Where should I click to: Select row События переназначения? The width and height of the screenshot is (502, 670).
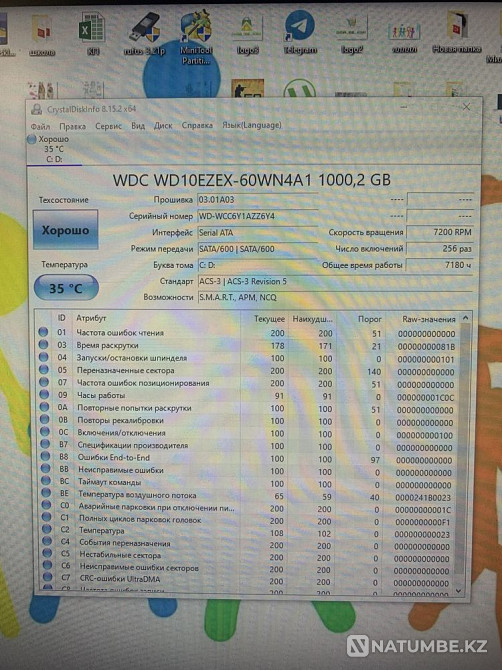[248, 544]
